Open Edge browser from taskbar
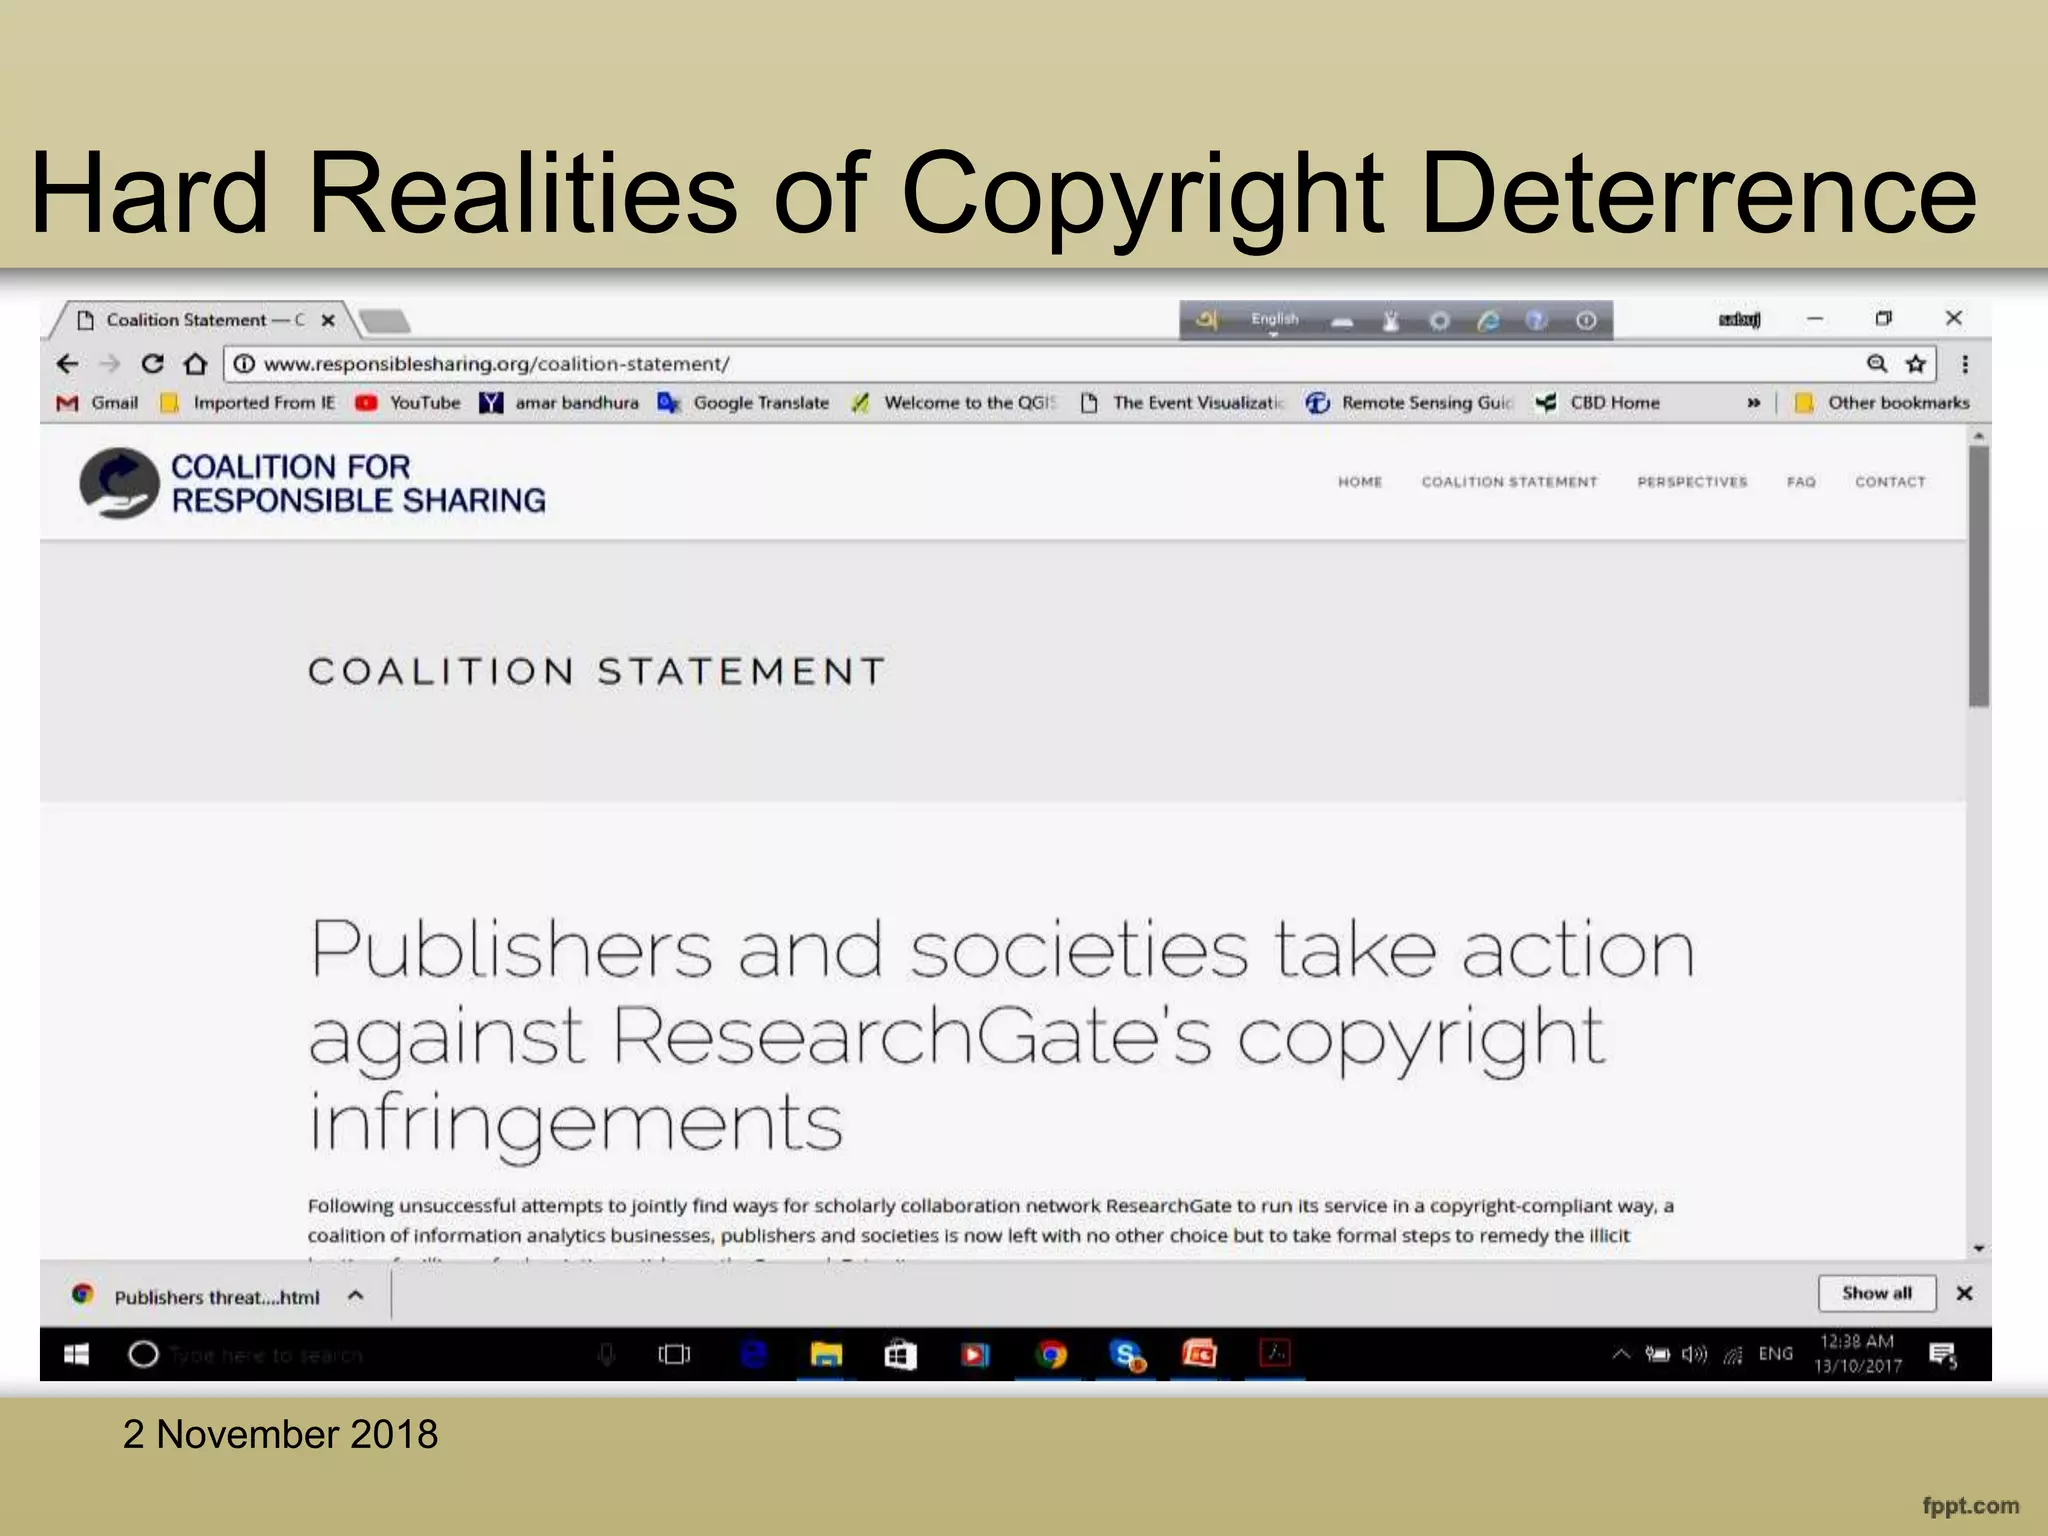The height and width of the screenshot is (1536, 2048). (753, 1354)
